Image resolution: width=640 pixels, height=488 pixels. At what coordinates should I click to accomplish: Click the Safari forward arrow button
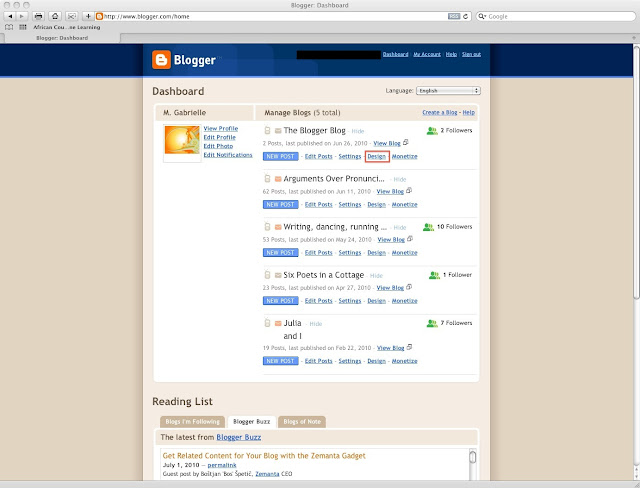point(22,16)
